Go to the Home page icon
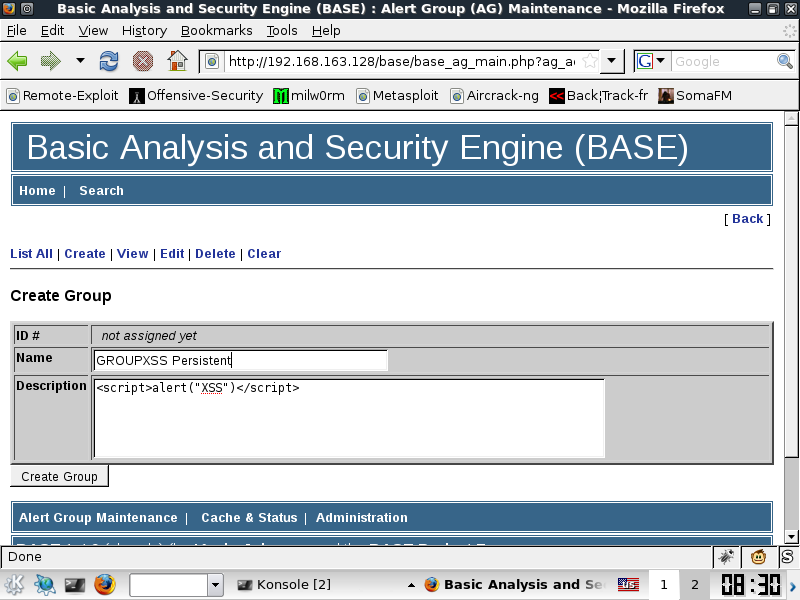 point(178,61)
